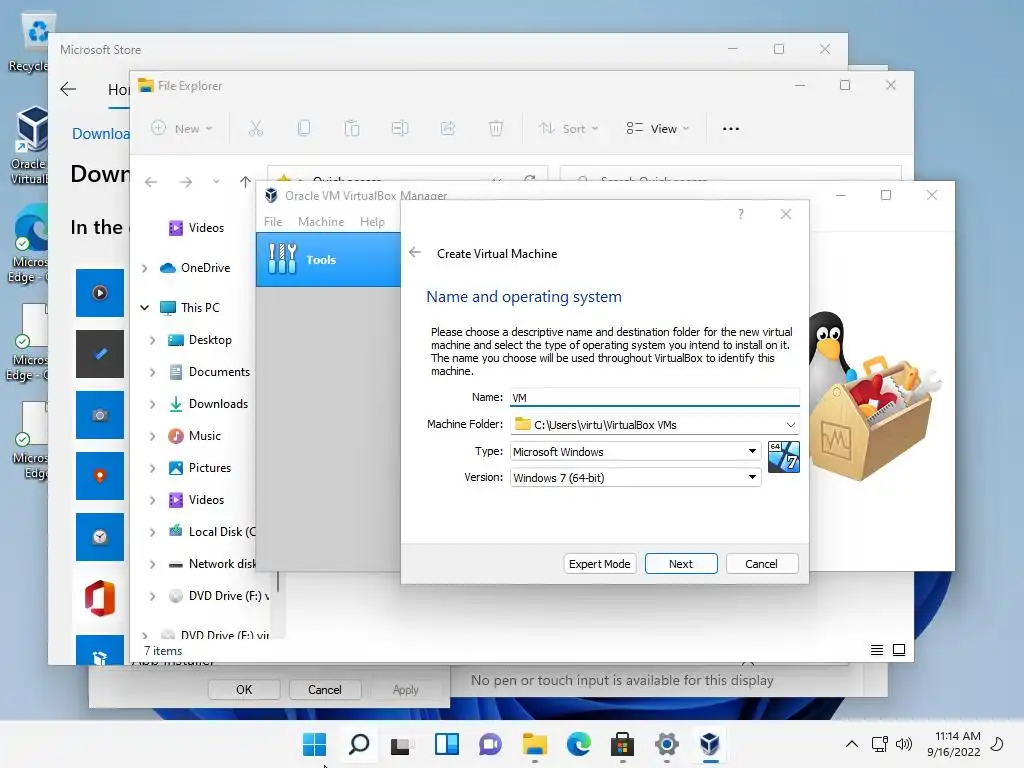Click Delete trash icon in File Explorer toolbar
Screen dimensions: 1024x768
pyautogui.click(x=496, y=129)
